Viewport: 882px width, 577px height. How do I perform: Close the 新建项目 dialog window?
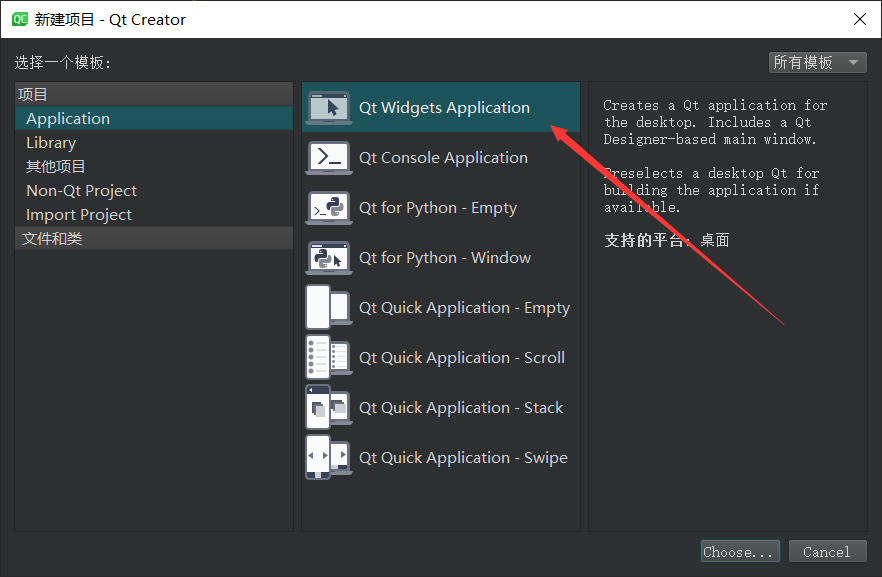860,19
